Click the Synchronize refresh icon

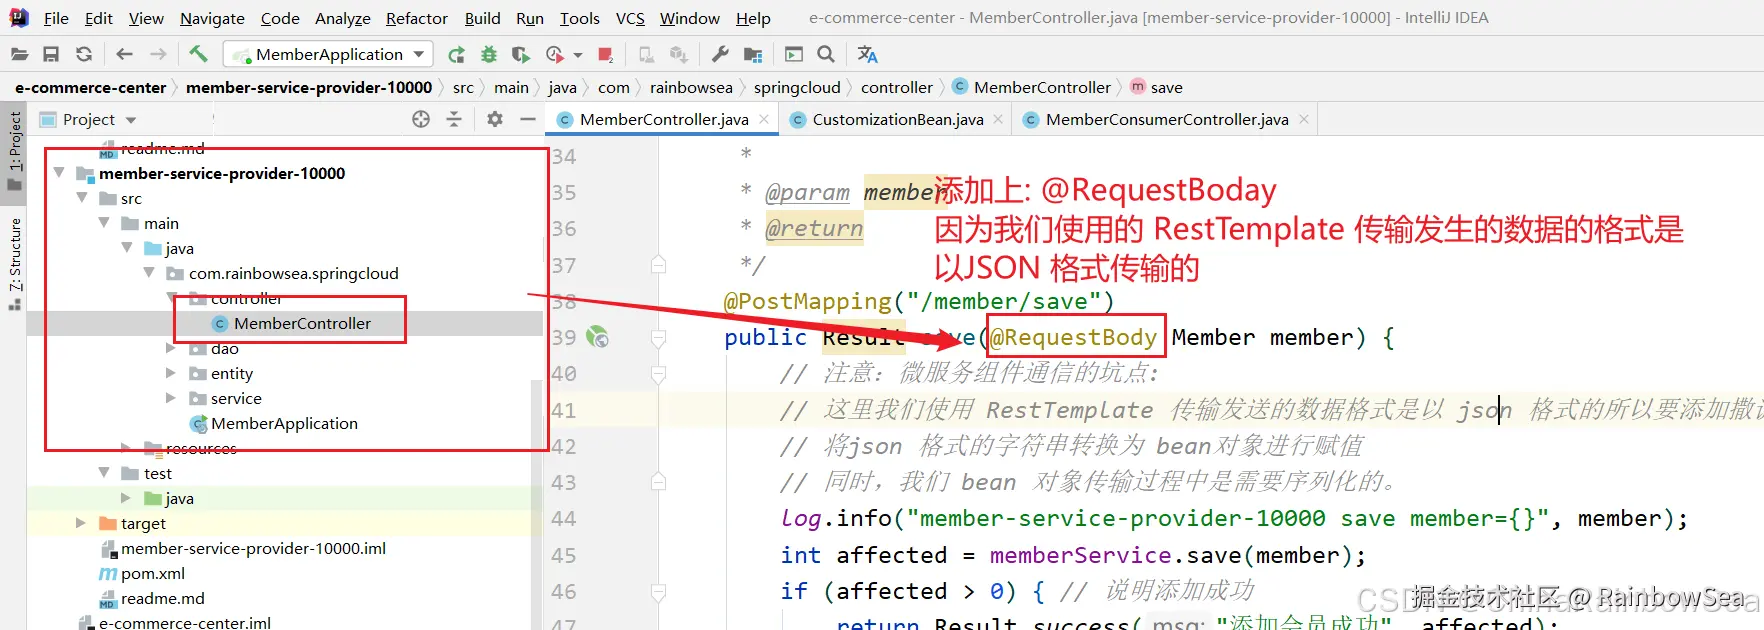tap(84, 54)
